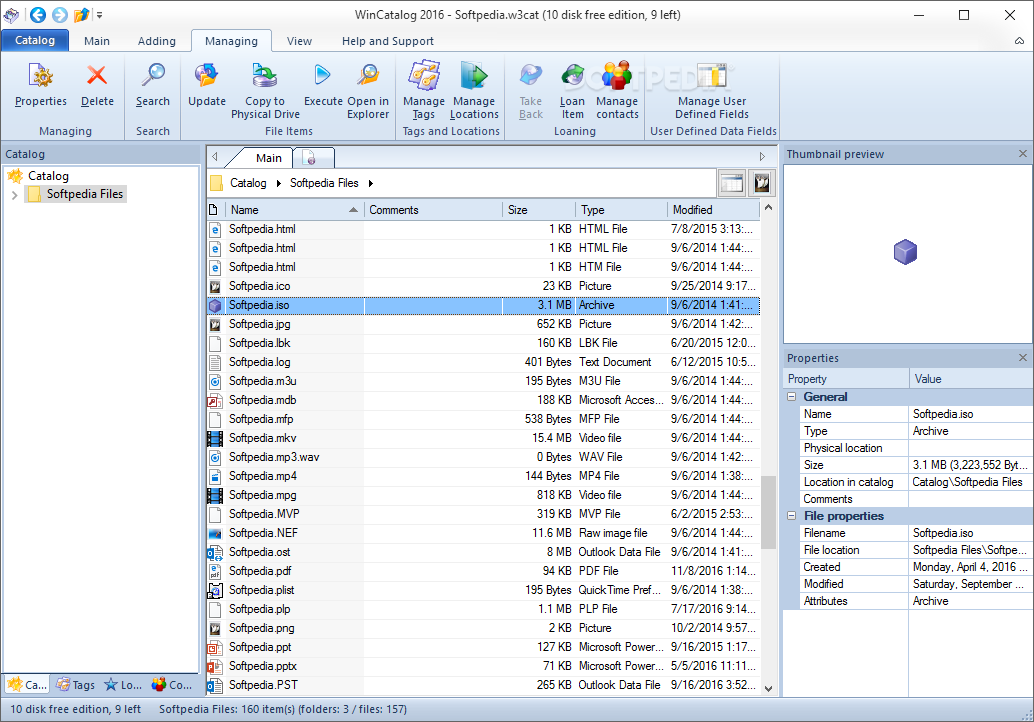Viewport: 1034px width, 722px height.
Task: Click the forward arrow in title bar
Action: tap(59, 15)
